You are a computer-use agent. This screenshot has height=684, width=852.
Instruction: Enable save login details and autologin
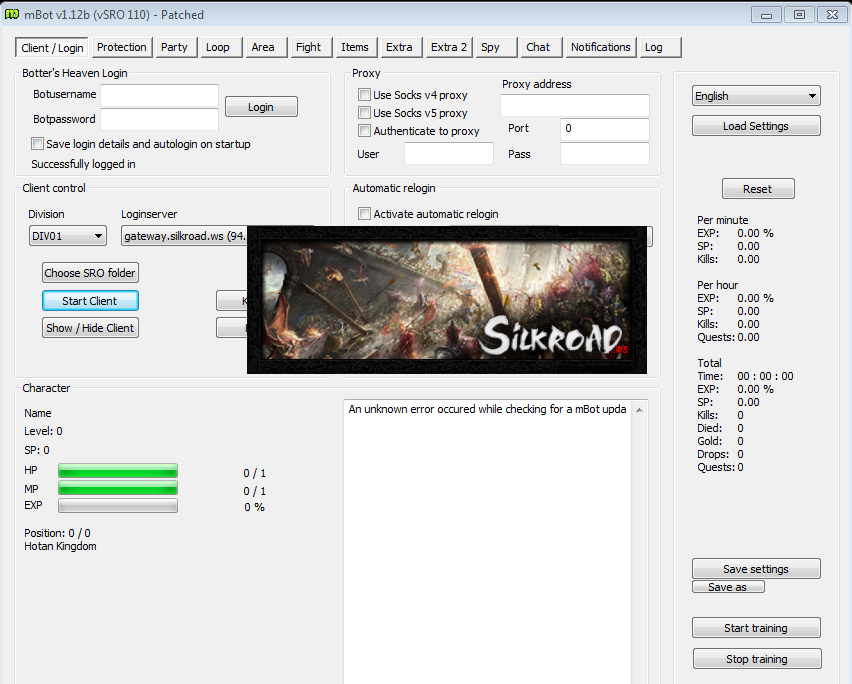coord(37,144)
